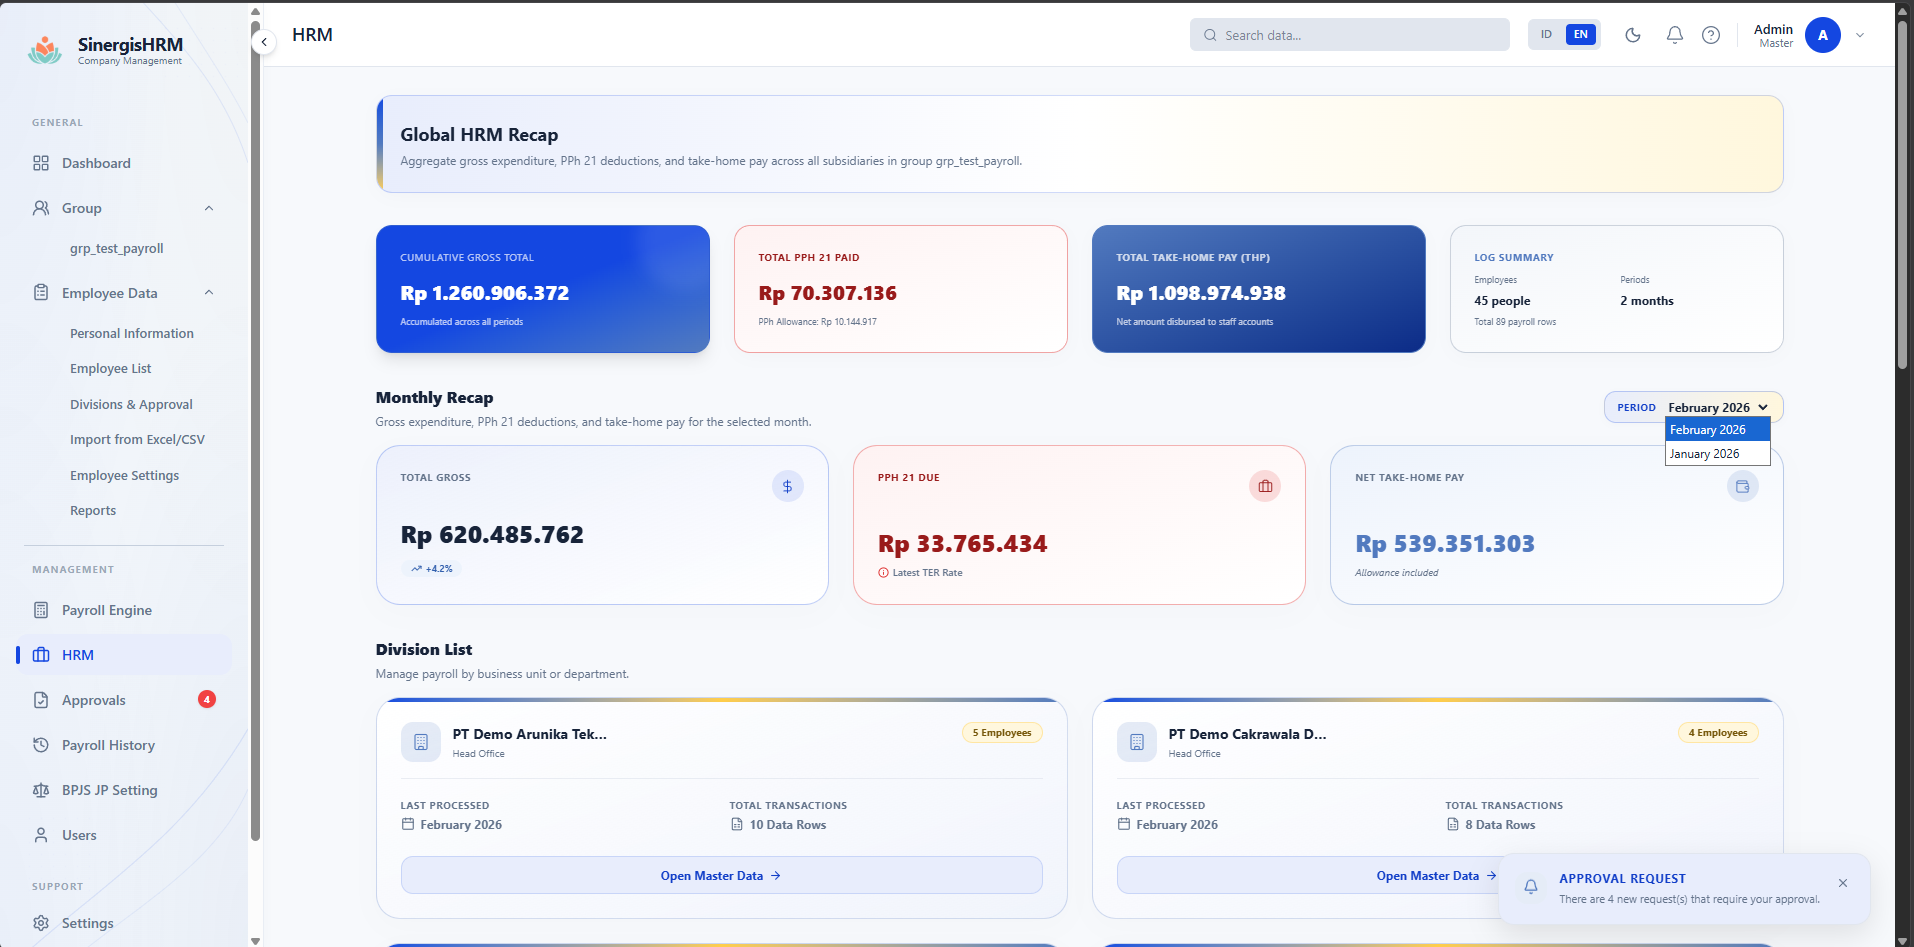Open Dashboard from the sidebar
Screen dimensions: 1914x947
click(x=124, y=163)
